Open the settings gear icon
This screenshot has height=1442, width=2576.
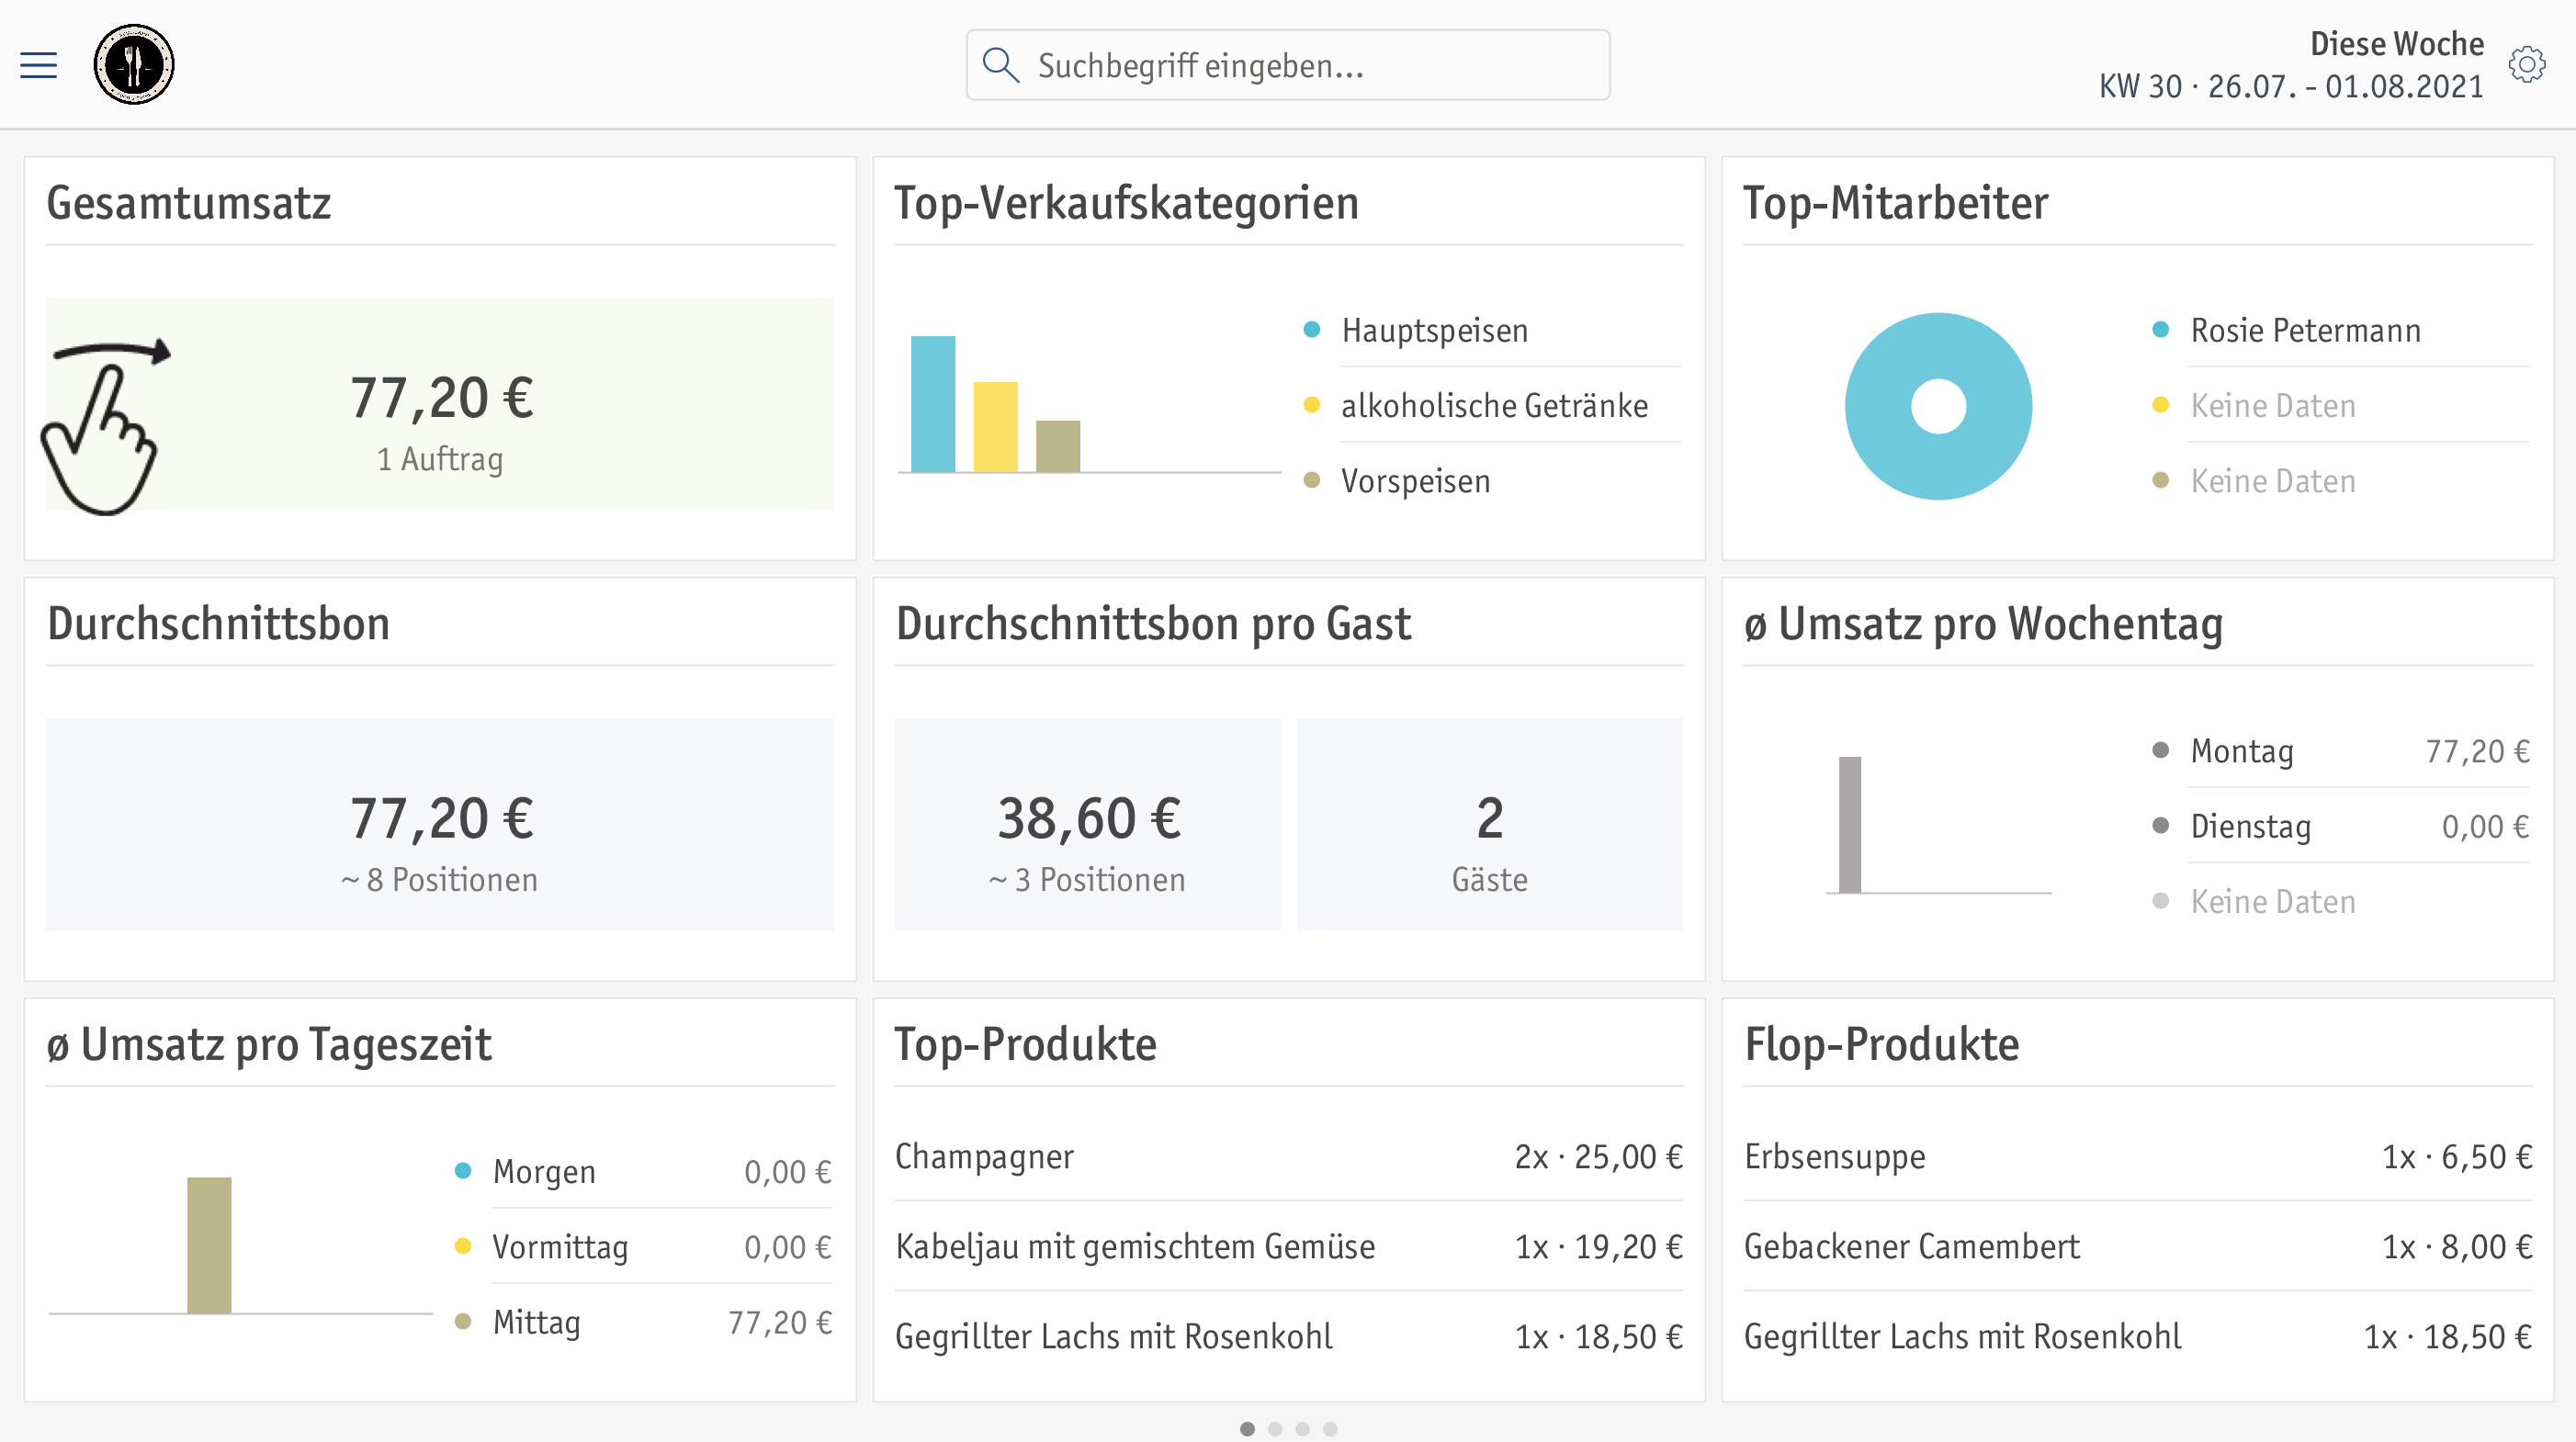pyautogui.click(x=2526, y=65)
